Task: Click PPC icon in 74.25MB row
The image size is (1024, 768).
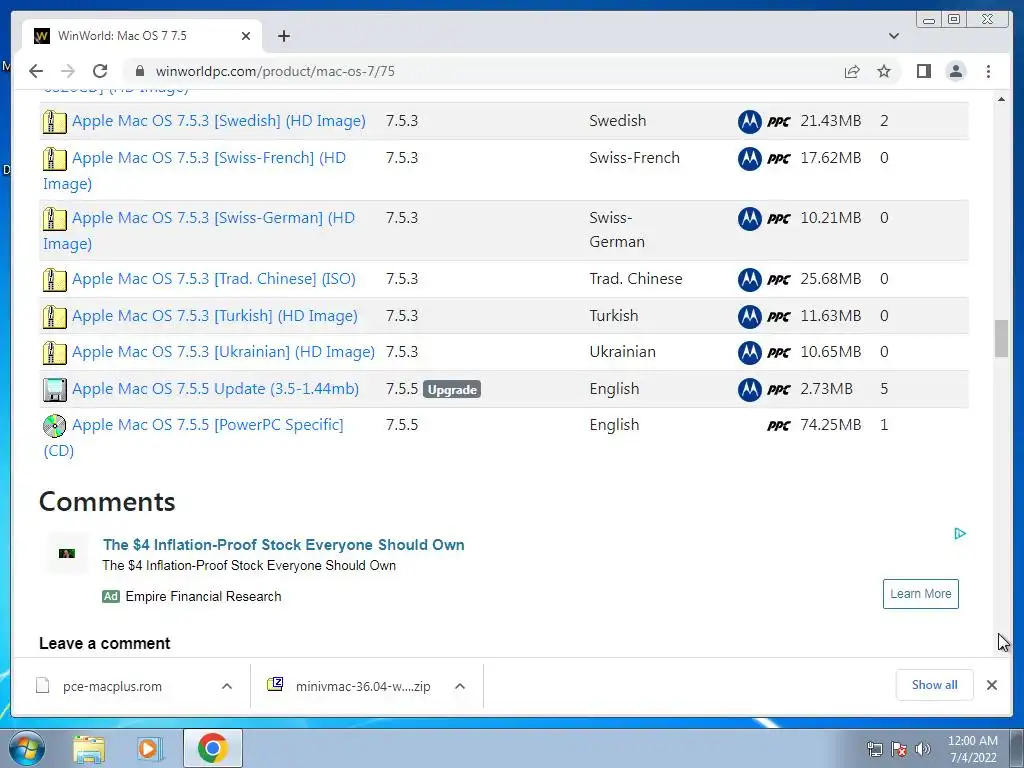Action: click(778, 426)
